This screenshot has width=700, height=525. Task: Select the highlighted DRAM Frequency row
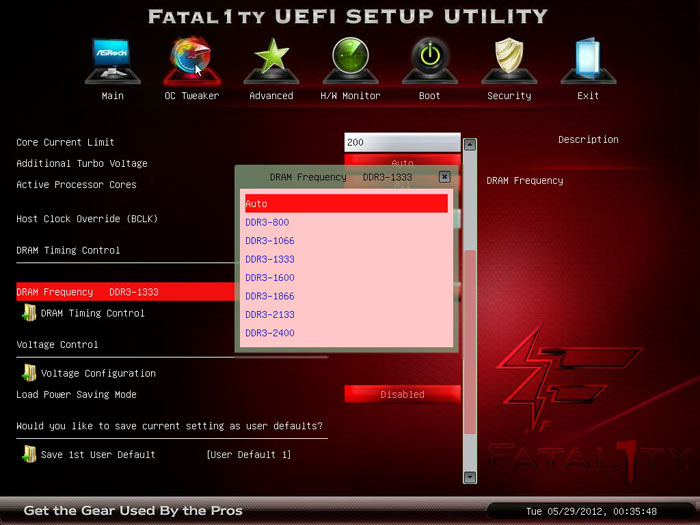pyautogui.click(x=125, y=292)
